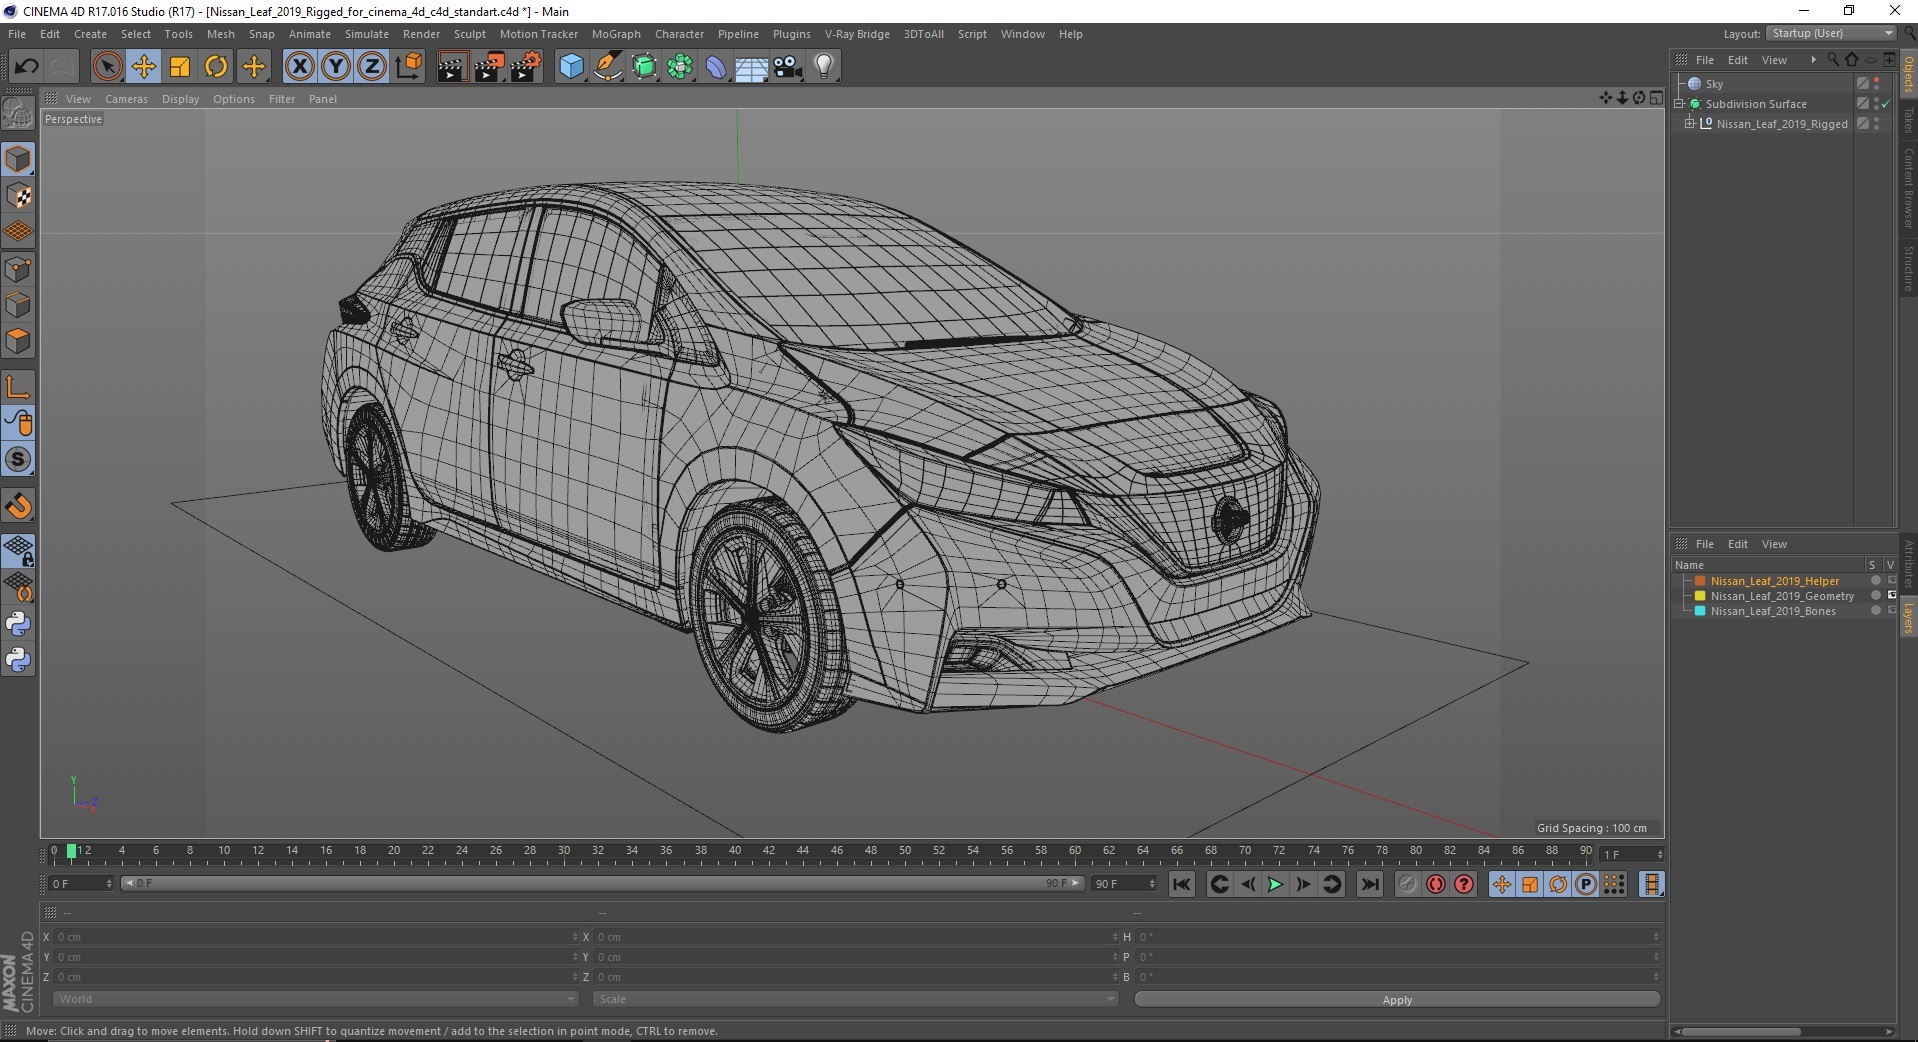Click Object Manager search magnifier icon
The height and width of the screenshot is (1042, 1918).
coord(1833,60)
